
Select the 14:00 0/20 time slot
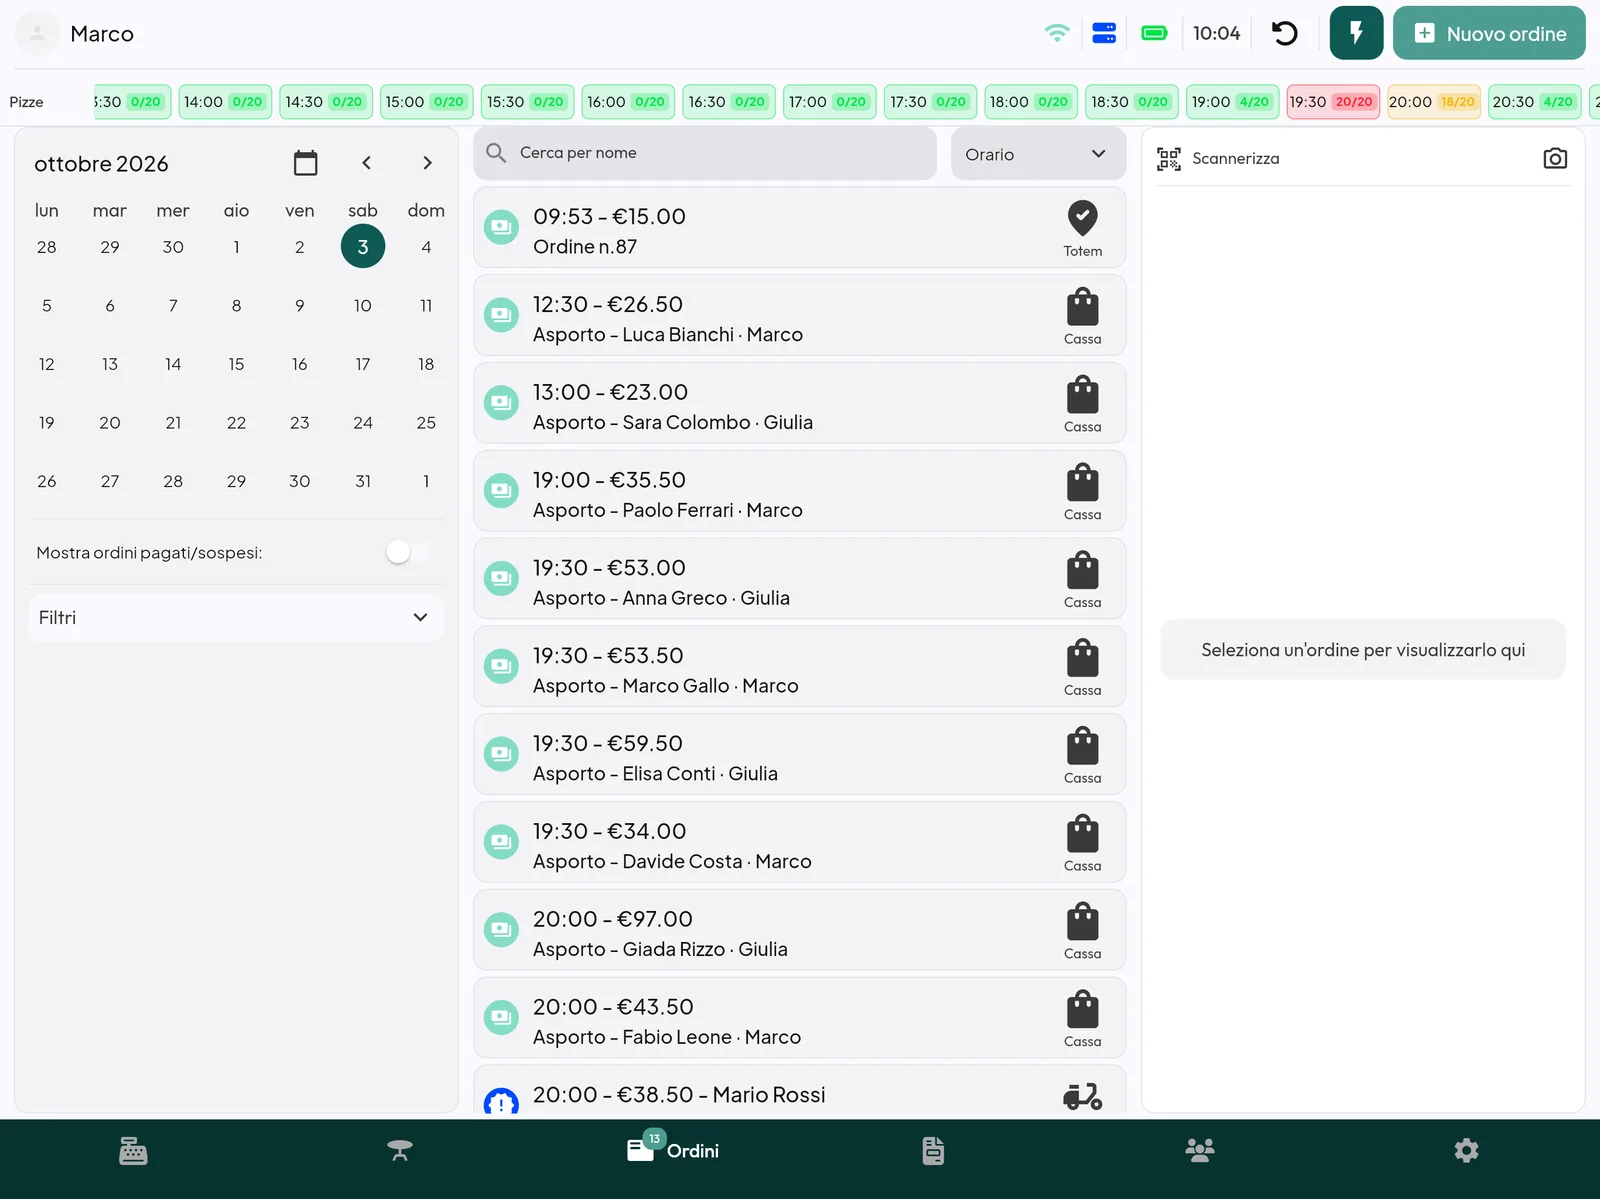224,102
